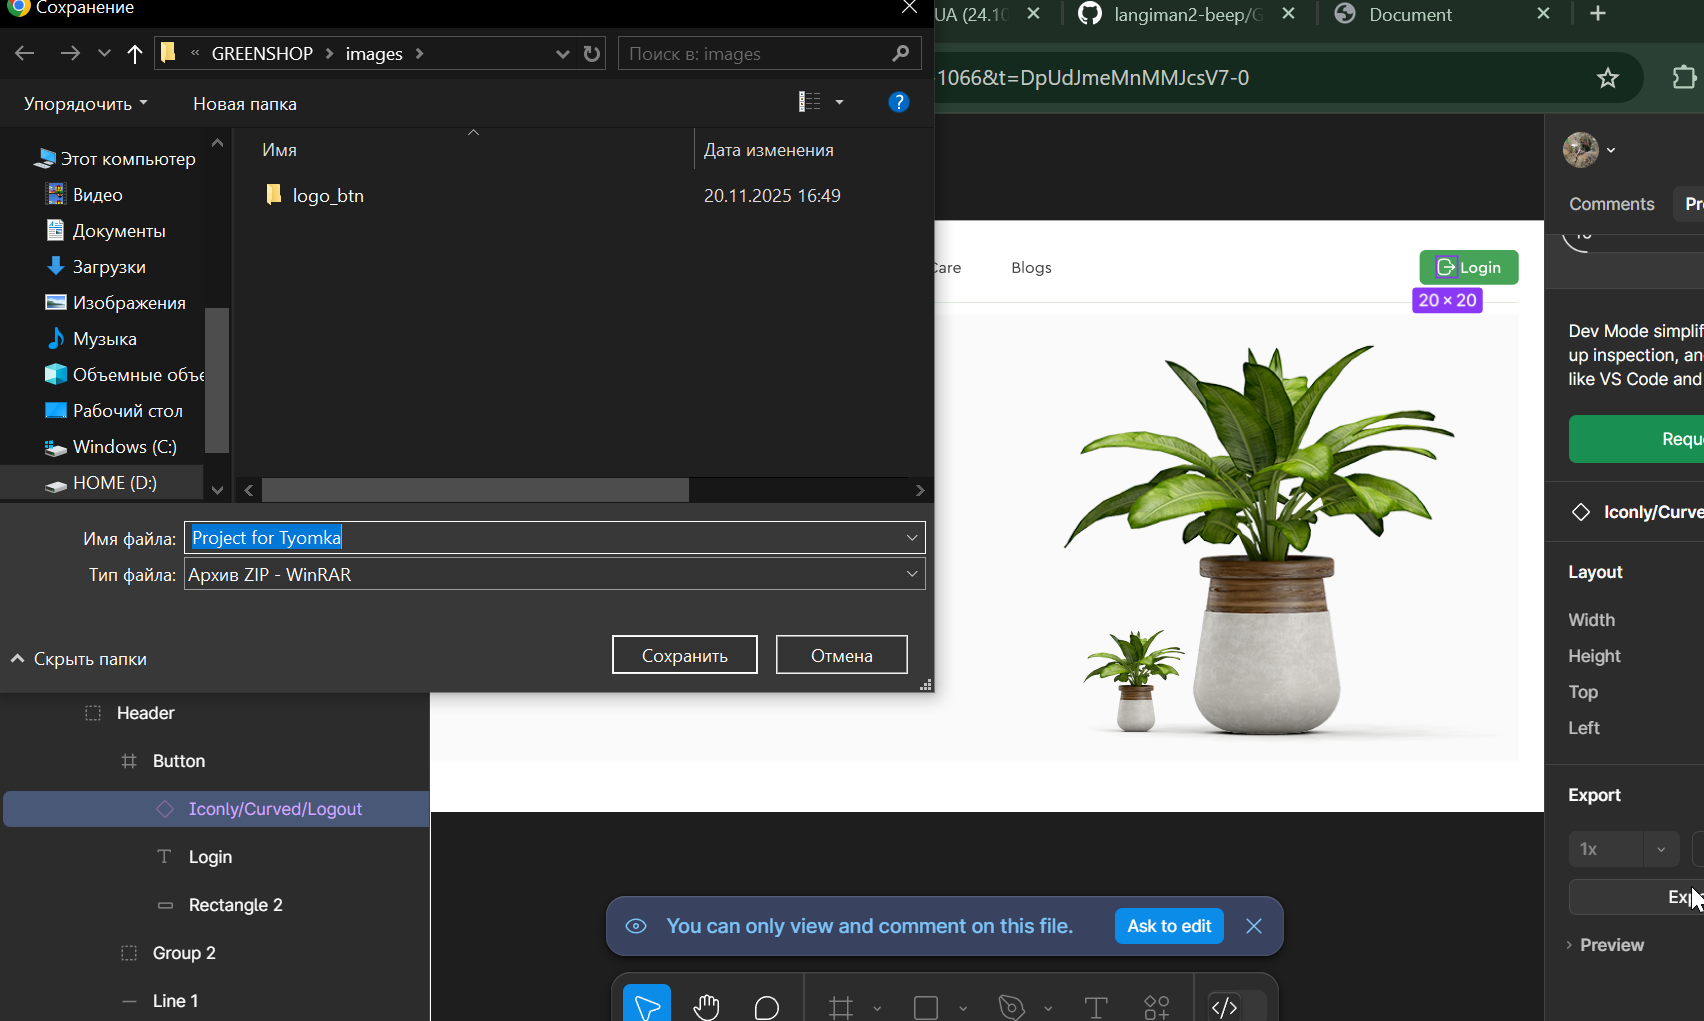Select the Figma Move tool
This screenshot has width=1704, height=1021.
click(647, 1006)
